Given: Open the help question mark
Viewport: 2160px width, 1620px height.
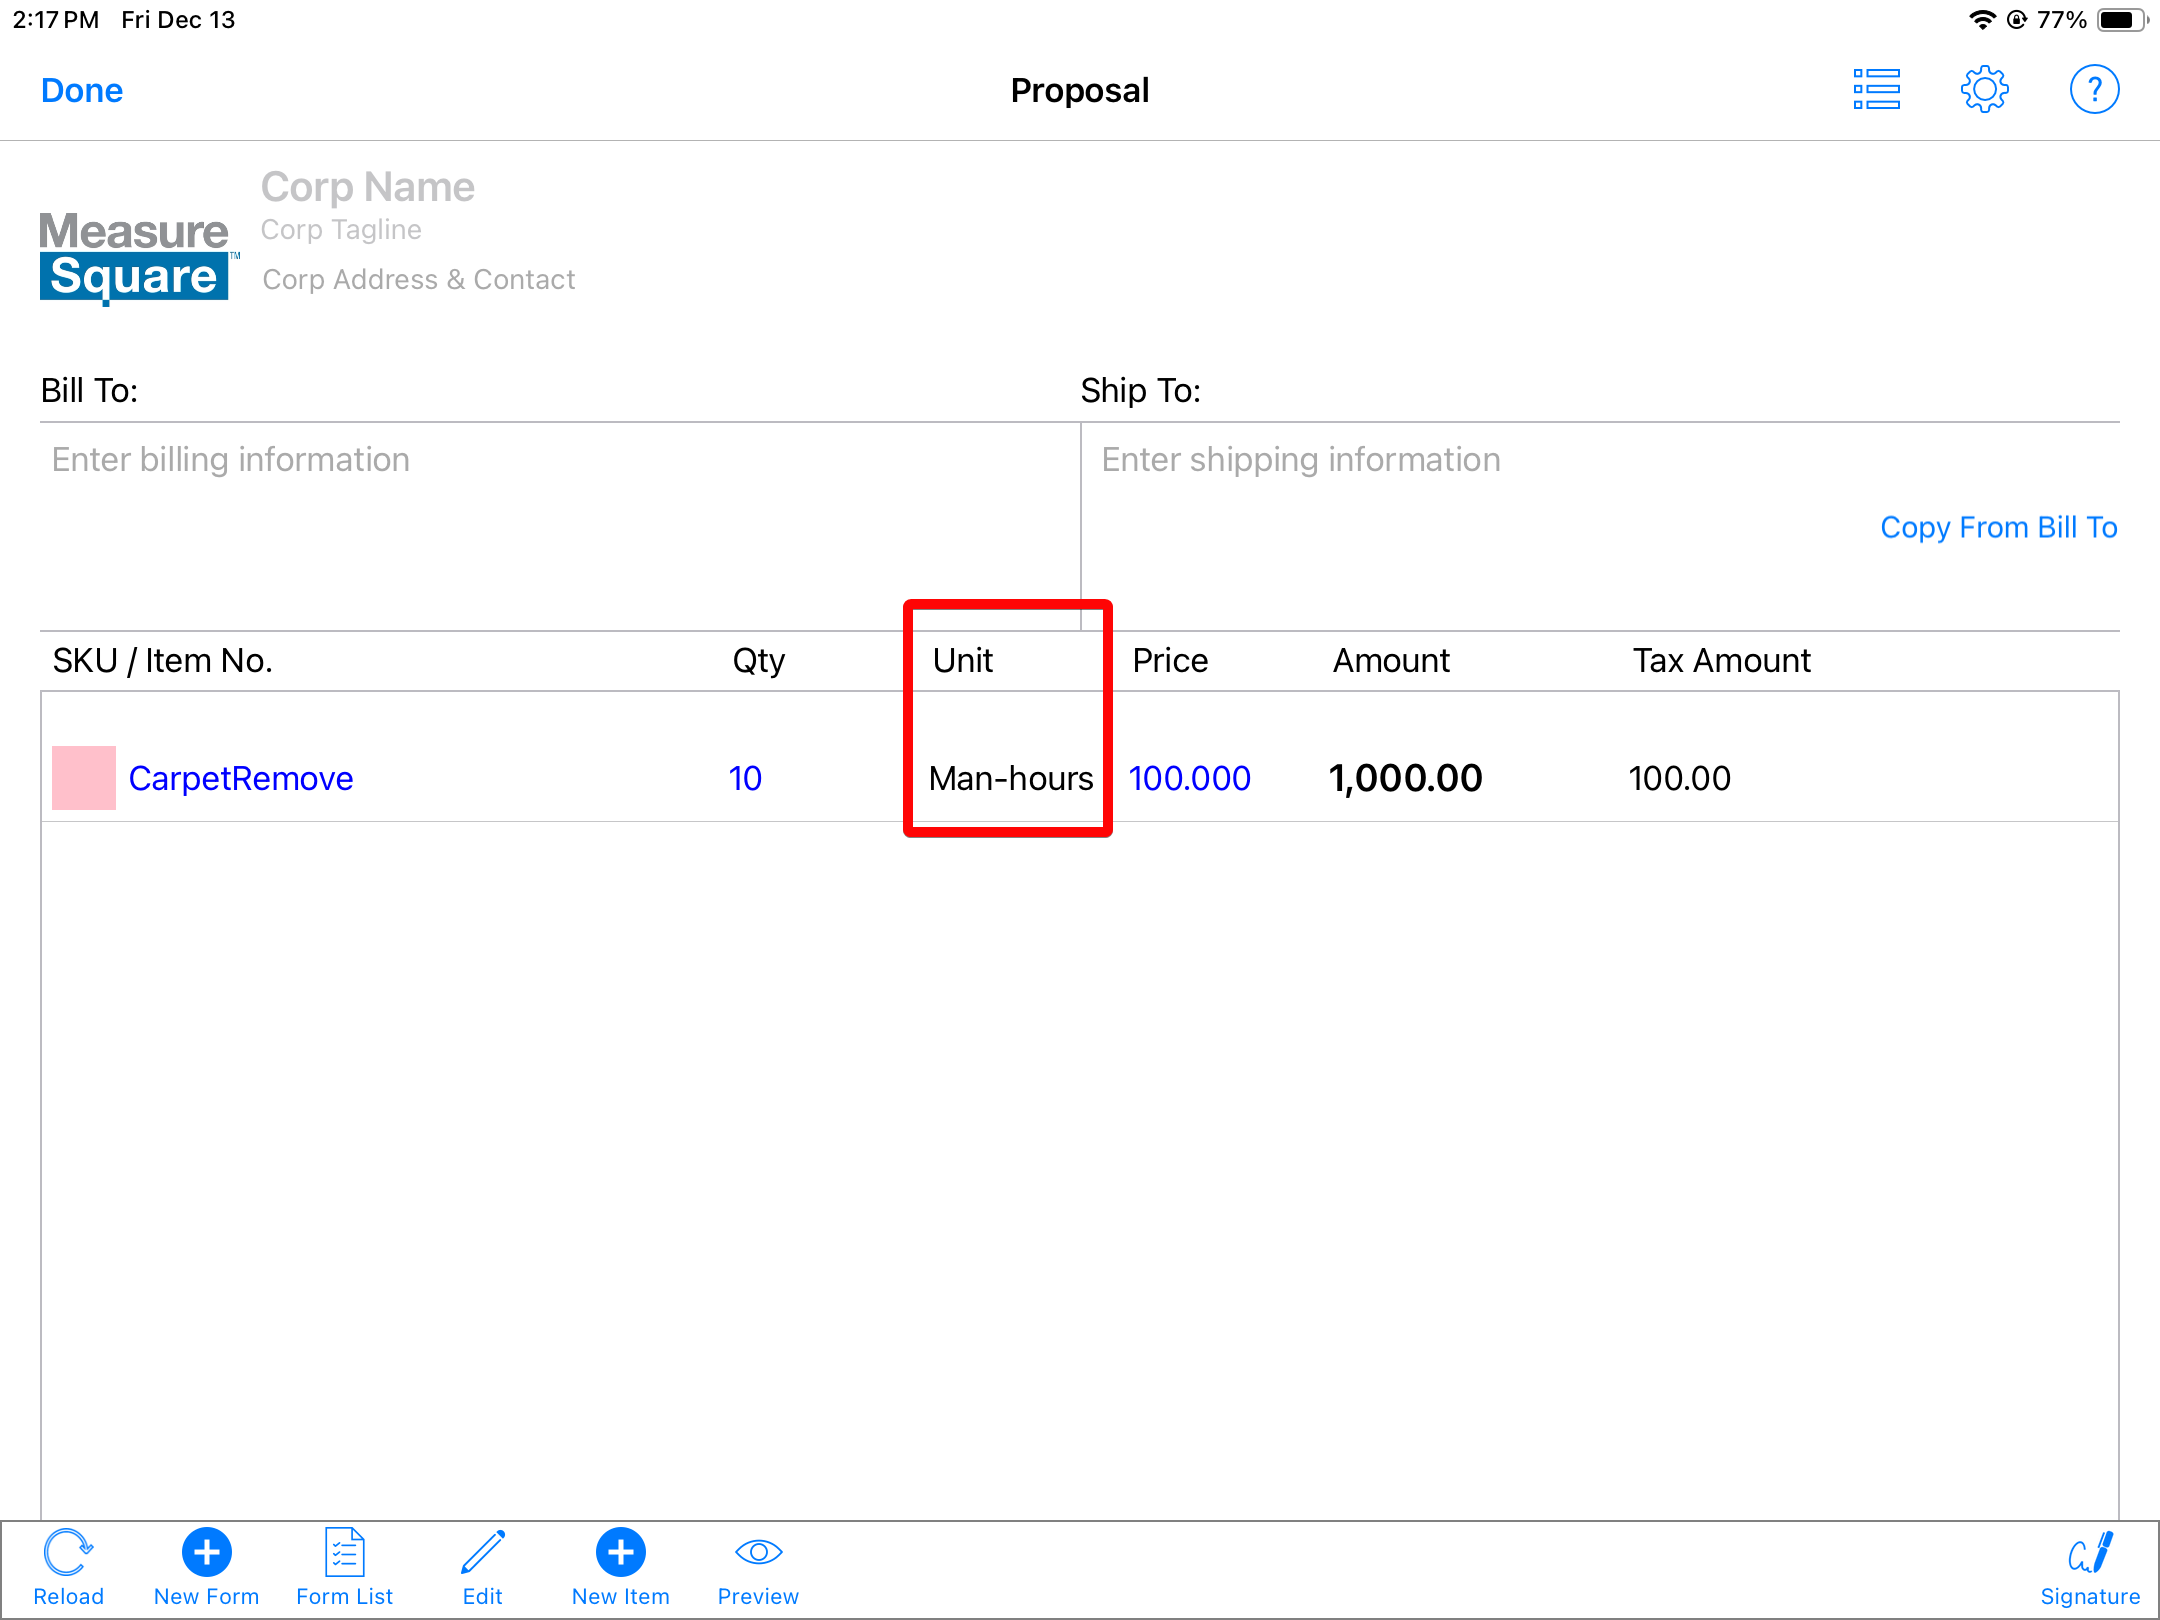Looking at the screenshot, I should pos(2093,90).
